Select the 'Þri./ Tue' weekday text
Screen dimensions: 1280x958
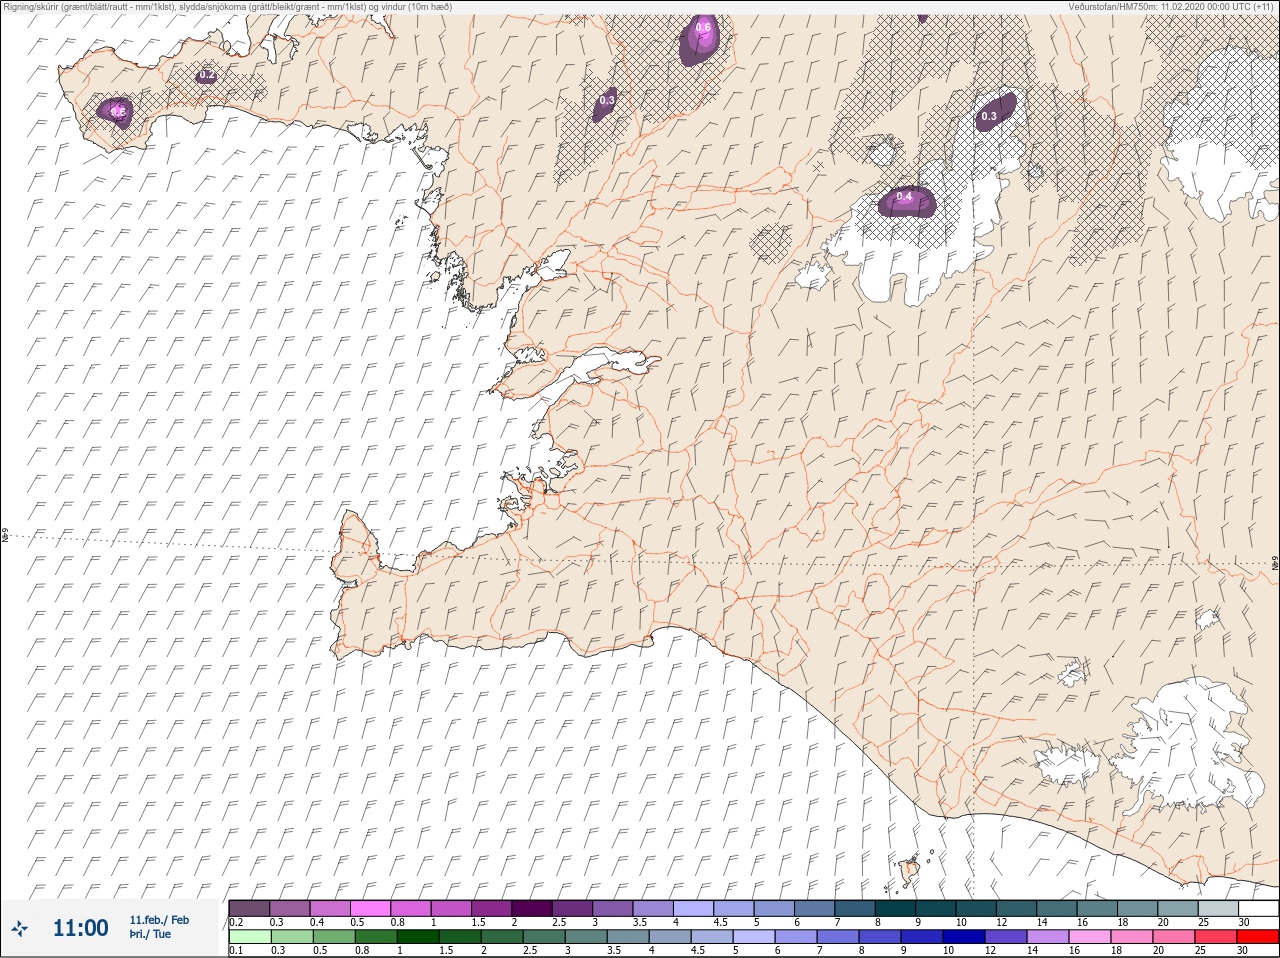[x=150, y=934]
